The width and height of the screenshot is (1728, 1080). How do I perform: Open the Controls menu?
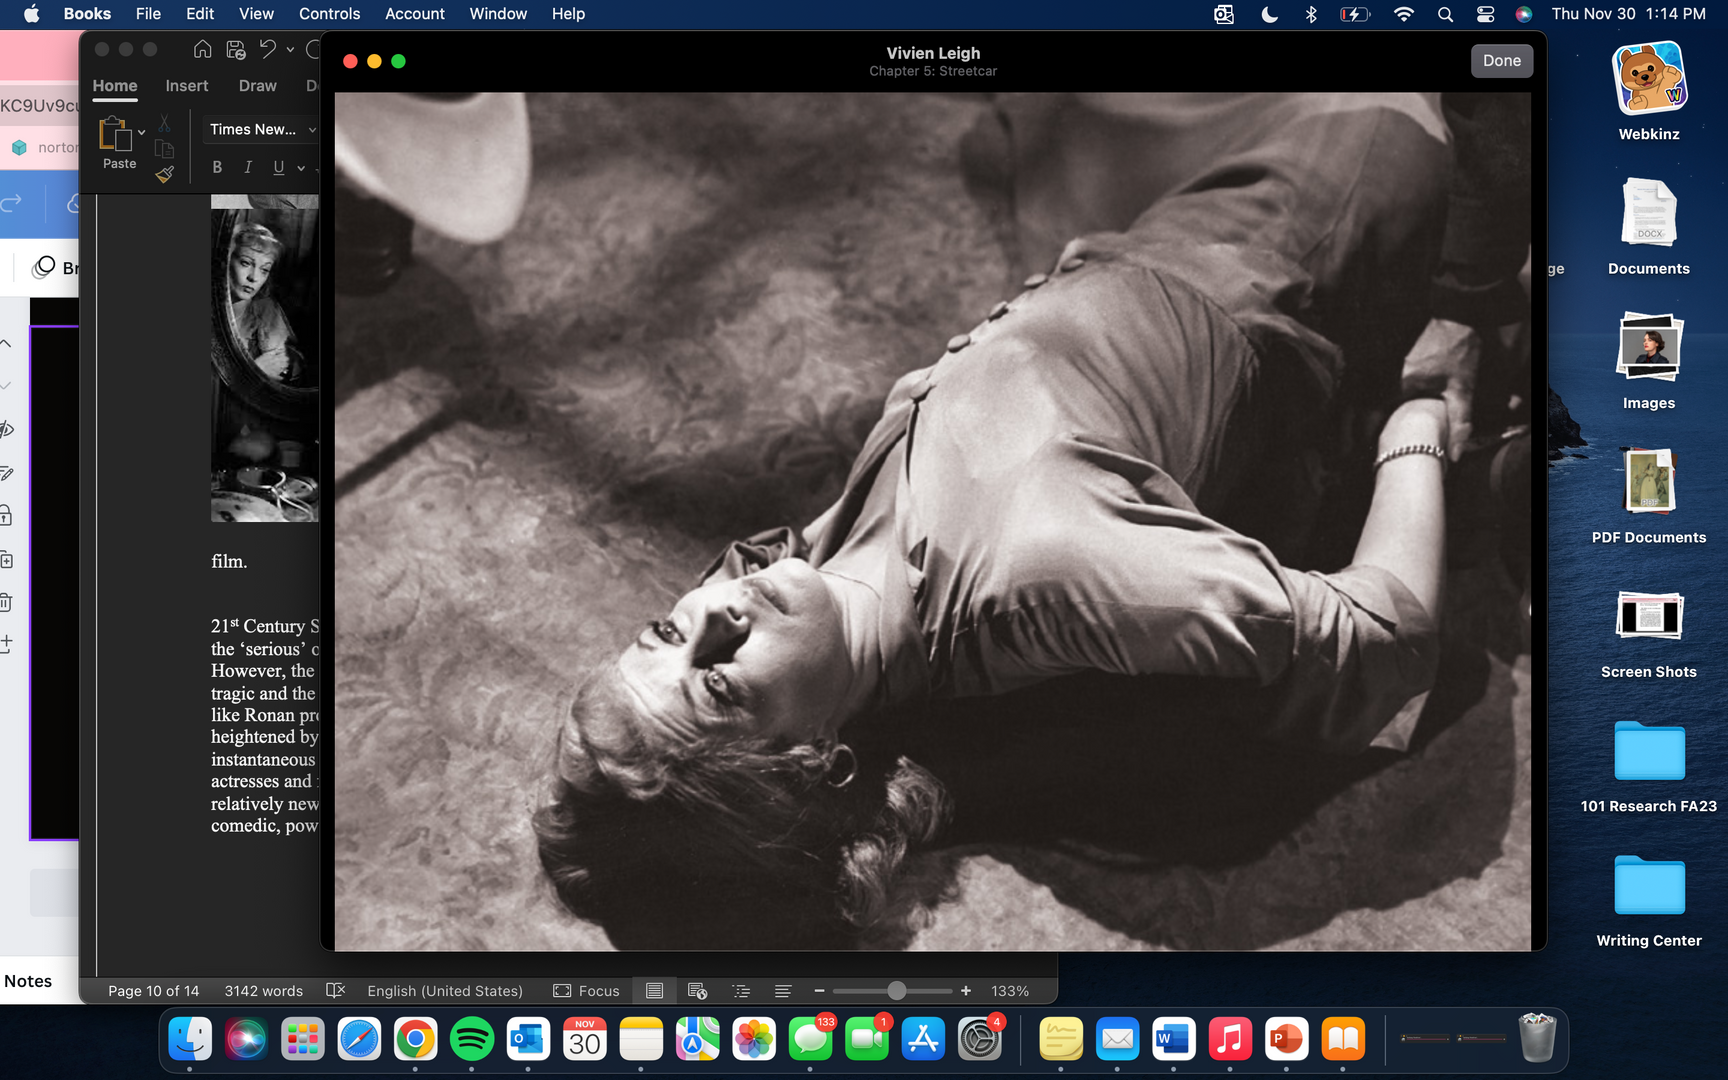329,14
